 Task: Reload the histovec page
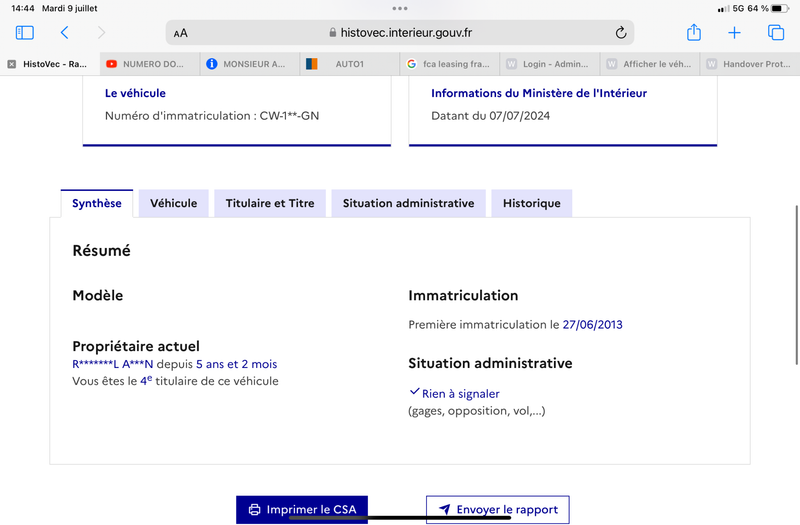(620, 33)
